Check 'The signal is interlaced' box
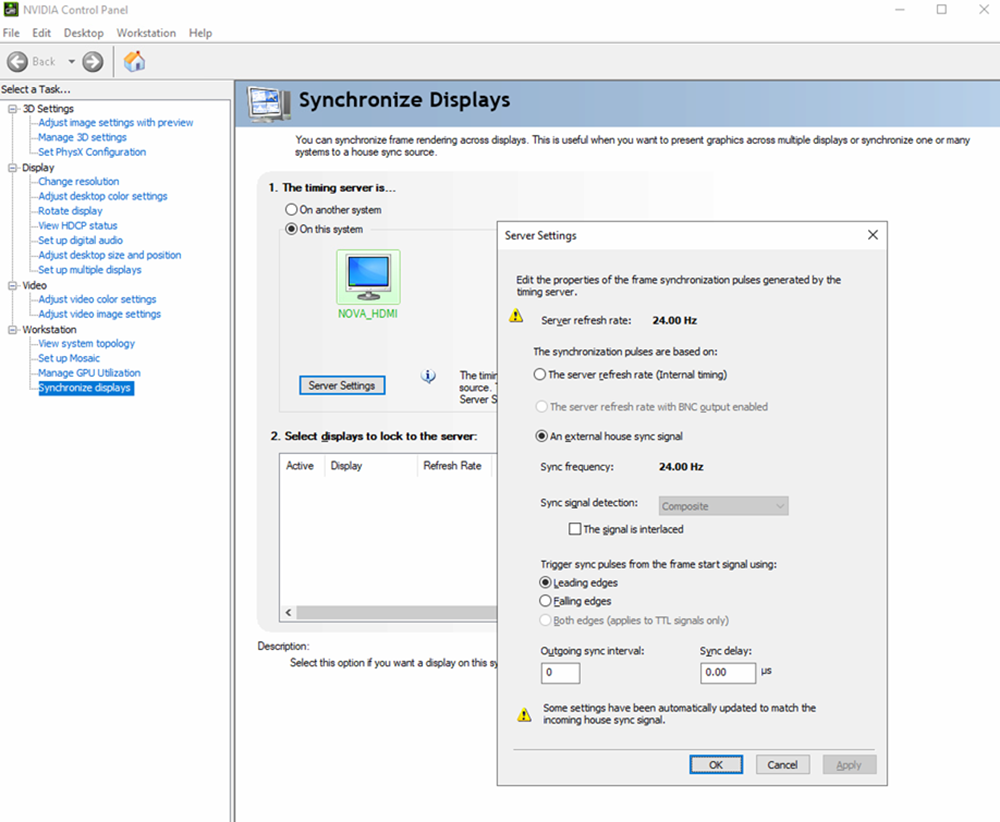1000x822 pixels. 575,529
